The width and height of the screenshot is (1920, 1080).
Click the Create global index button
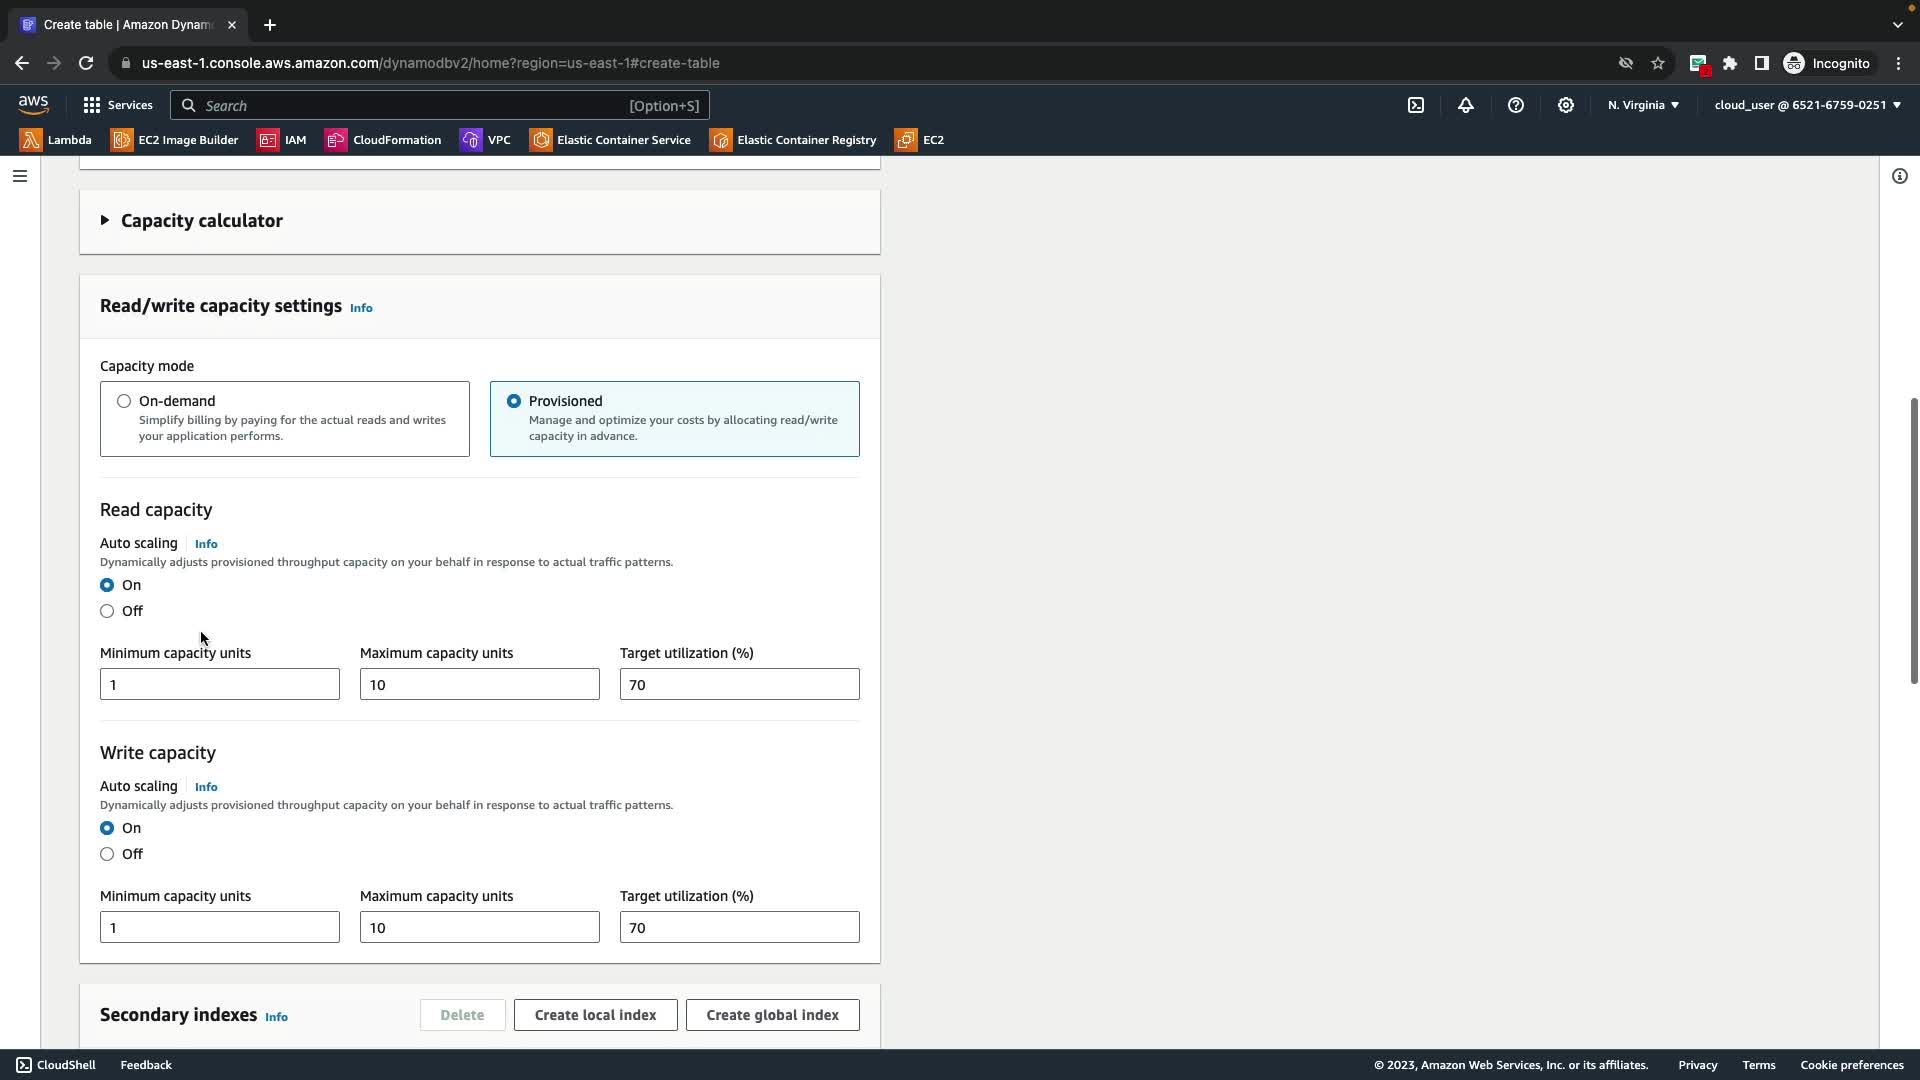tap(772, 1015)
